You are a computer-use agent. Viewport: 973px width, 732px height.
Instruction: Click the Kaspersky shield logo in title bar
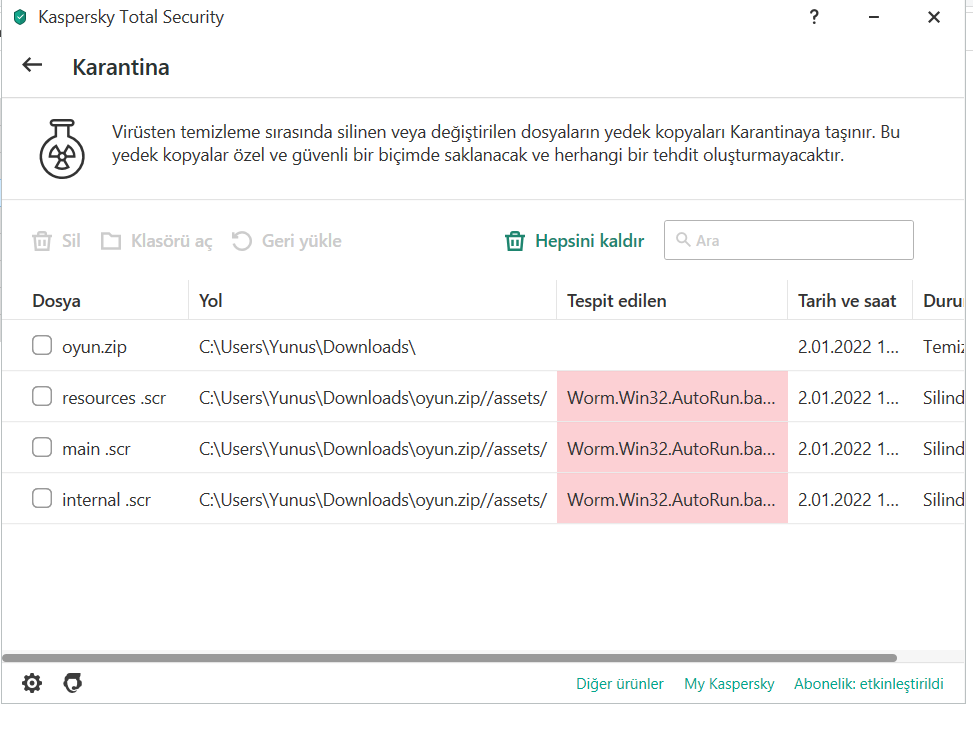[x=20, y=17]
